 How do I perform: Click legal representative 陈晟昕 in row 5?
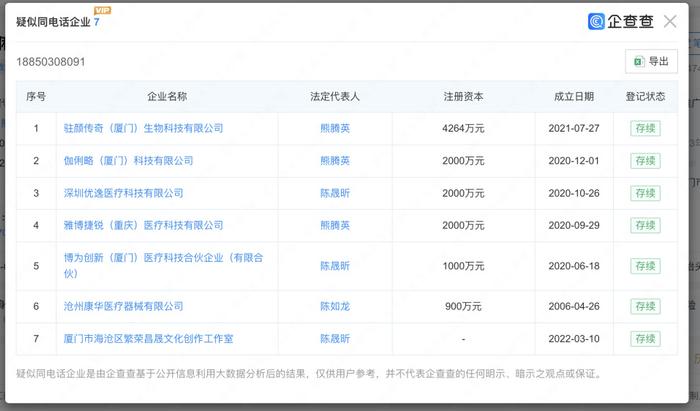point(335,266)
